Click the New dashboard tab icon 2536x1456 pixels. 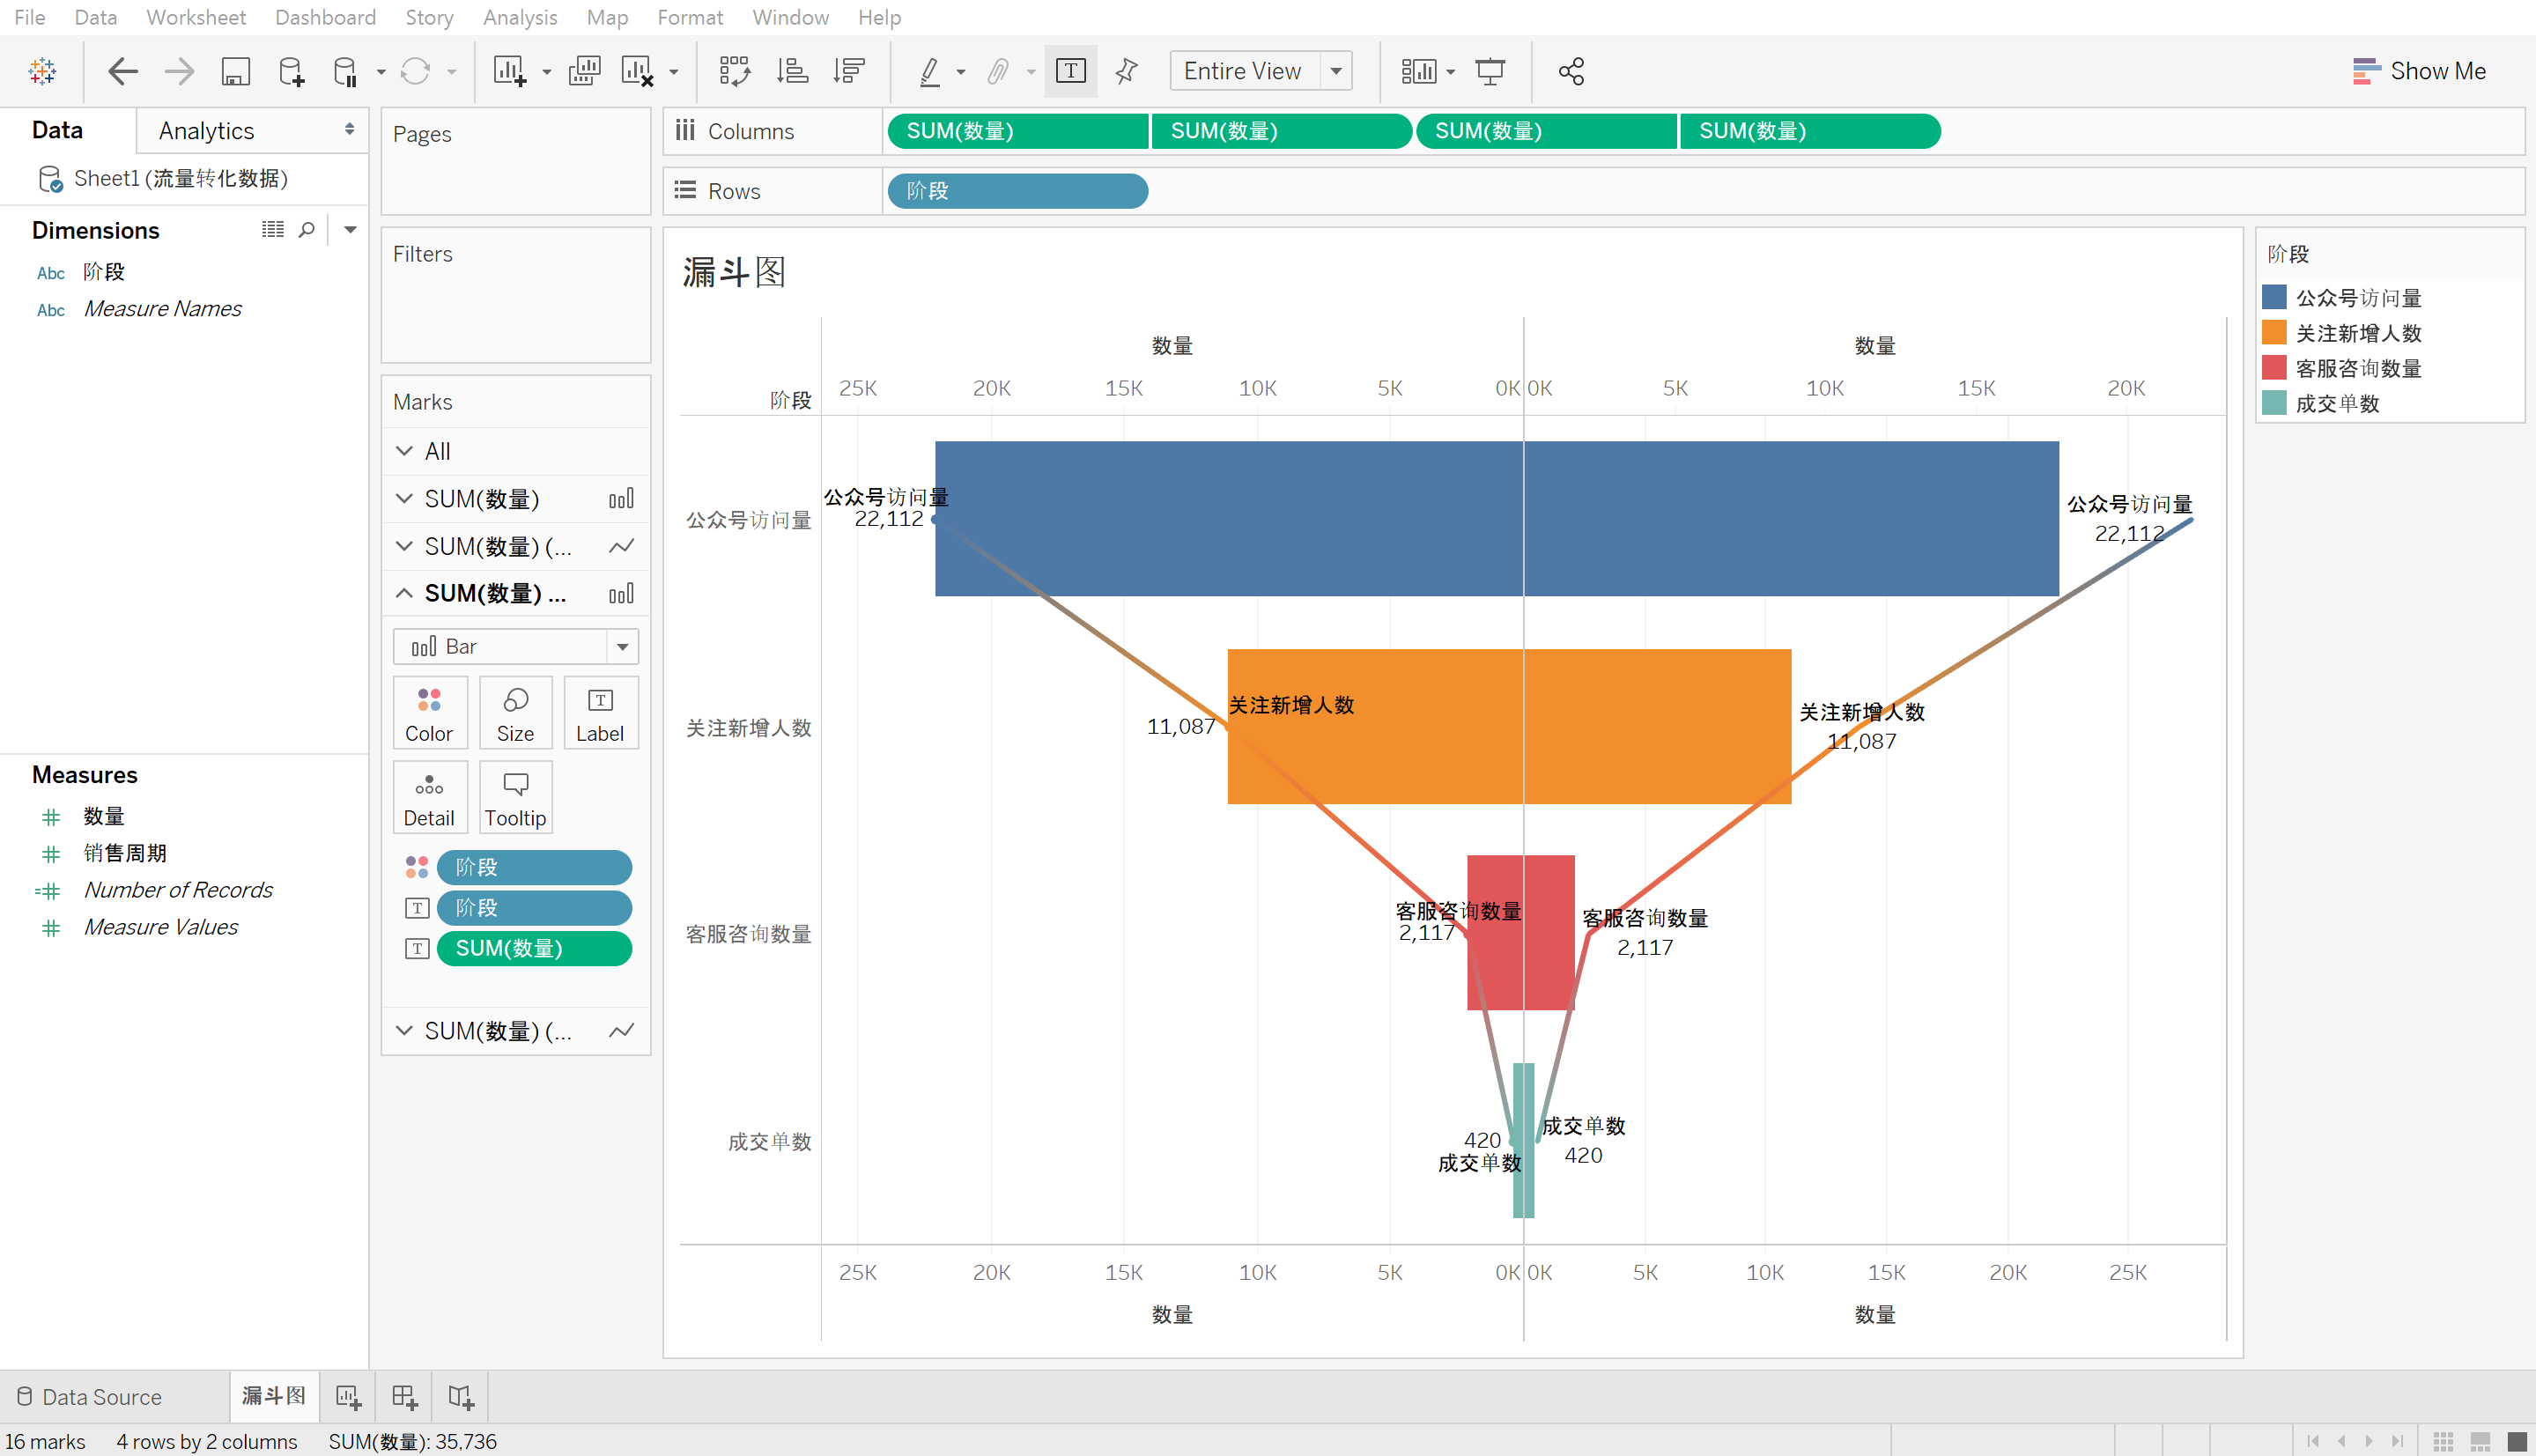click(x=404, y=1396)
